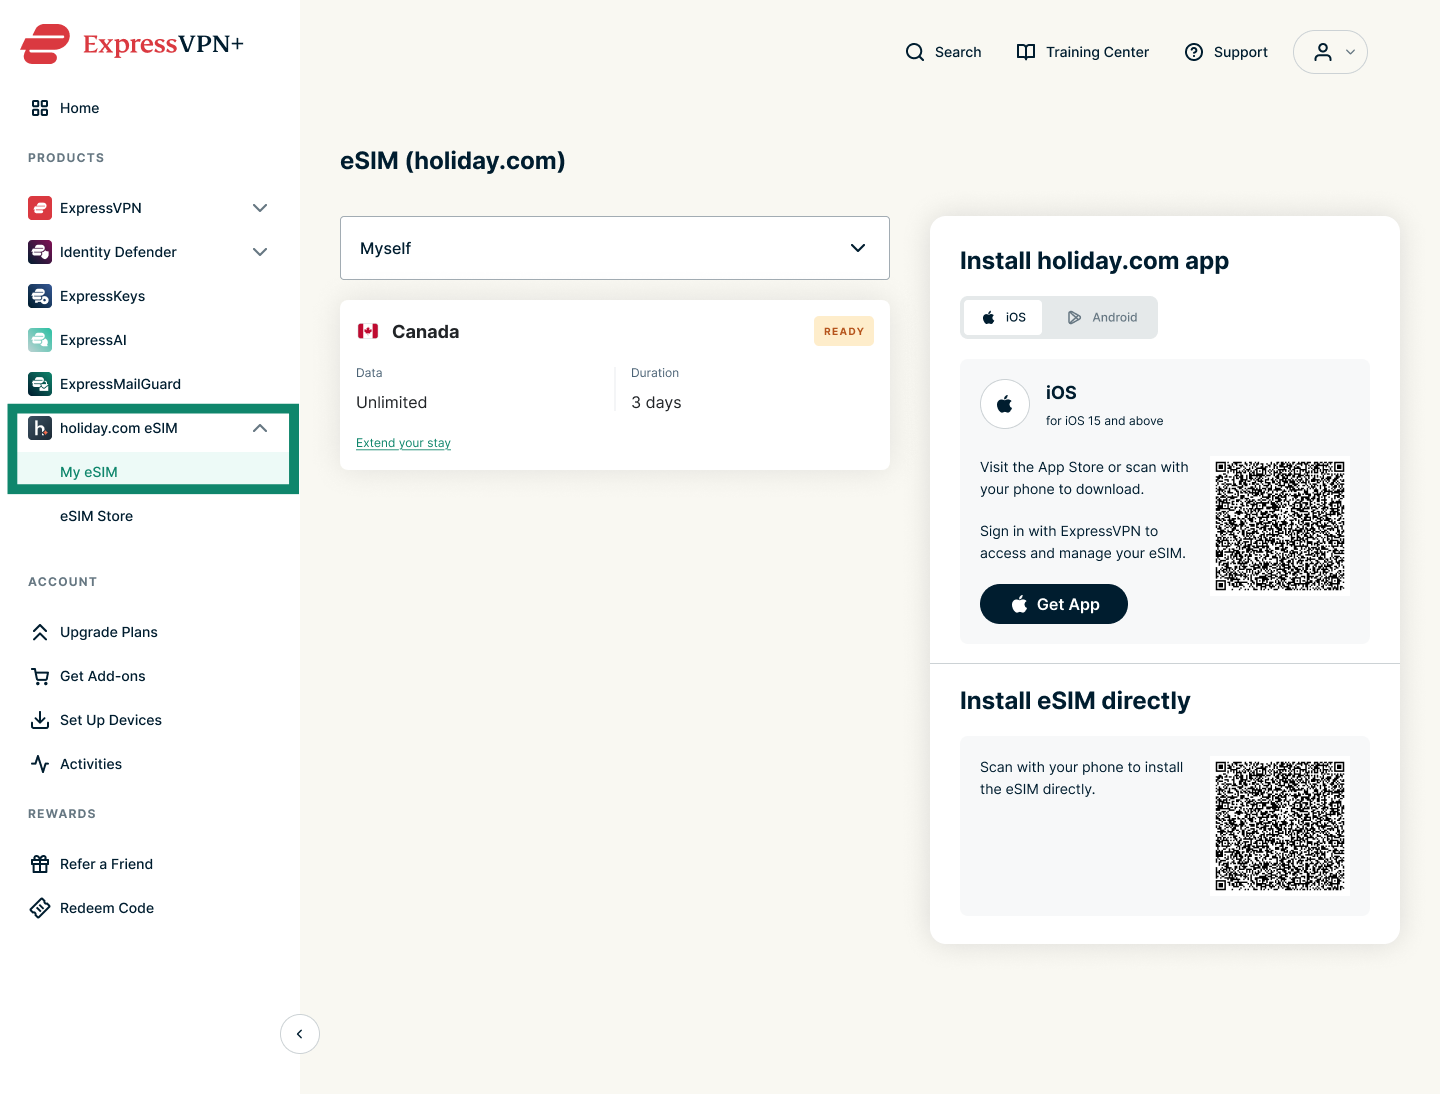
Task: Click the Get Add-ons cart icon
Action: (x=40, y=676)
